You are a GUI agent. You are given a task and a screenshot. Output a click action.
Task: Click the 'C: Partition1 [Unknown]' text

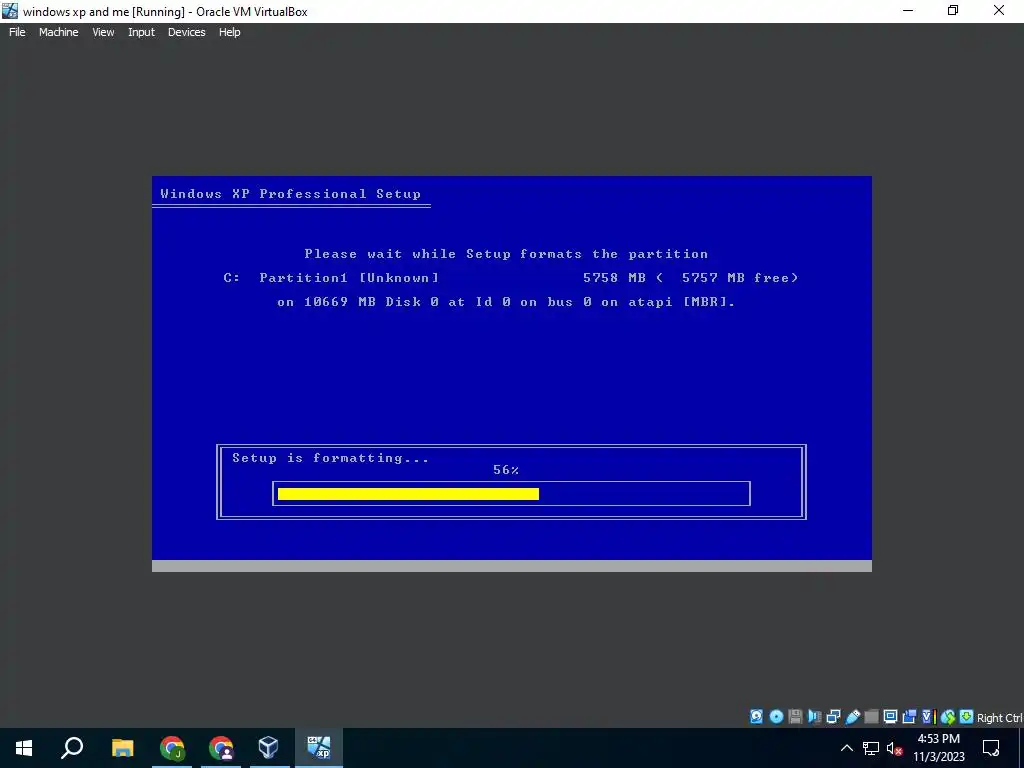tap(331, 278)
